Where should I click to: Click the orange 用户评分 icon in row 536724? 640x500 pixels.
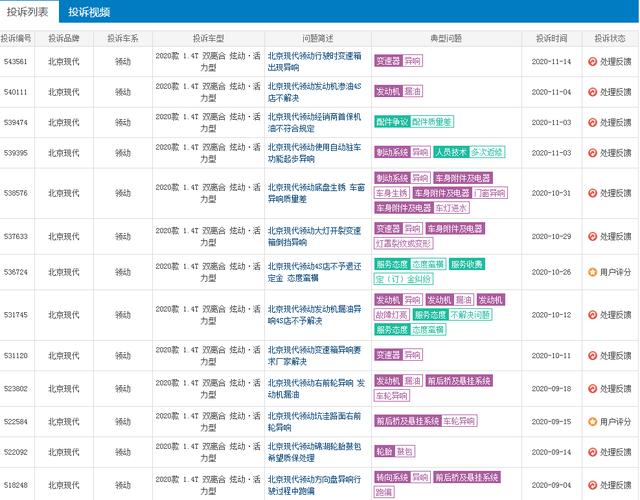592,272
